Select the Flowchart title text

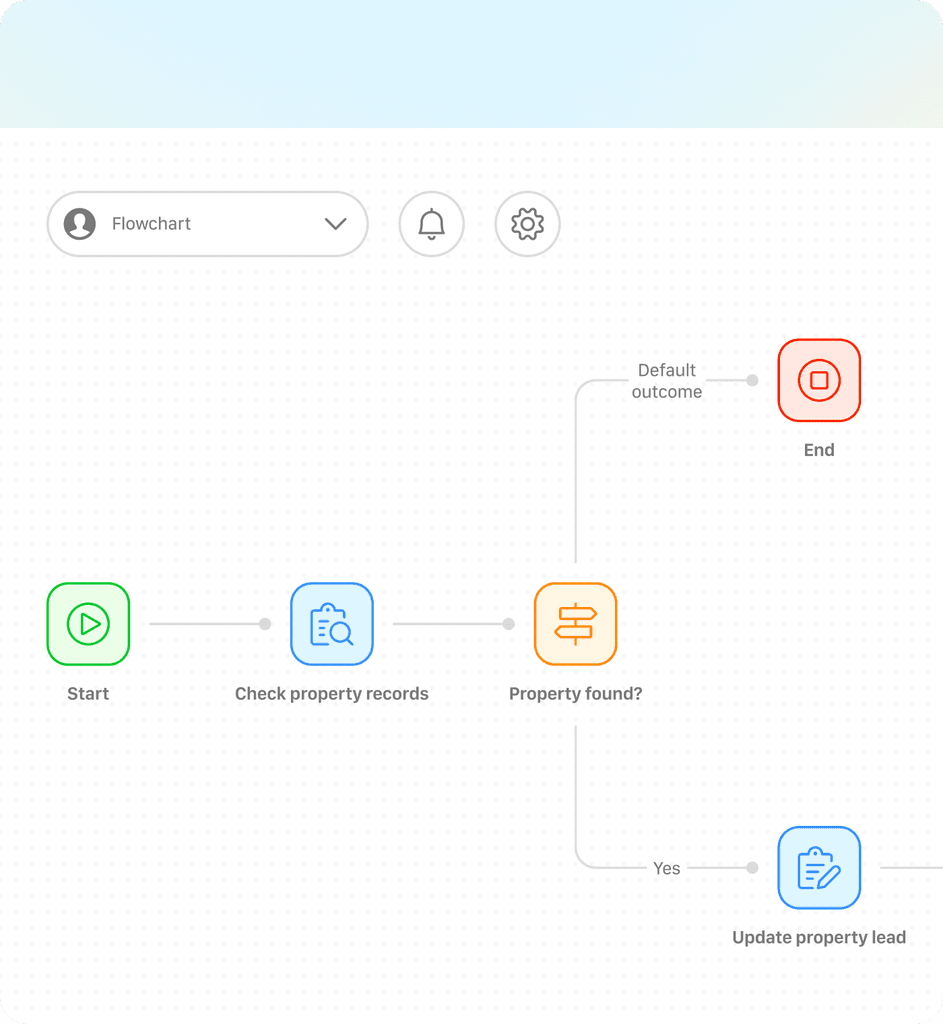pos(151,224)
